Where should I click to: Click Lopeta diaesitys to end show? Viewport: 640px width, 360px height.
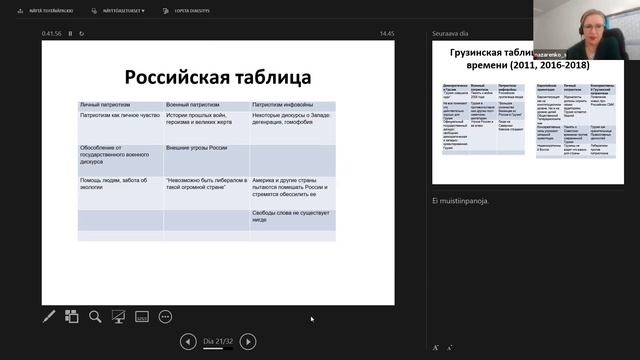(x=187, y=11)
